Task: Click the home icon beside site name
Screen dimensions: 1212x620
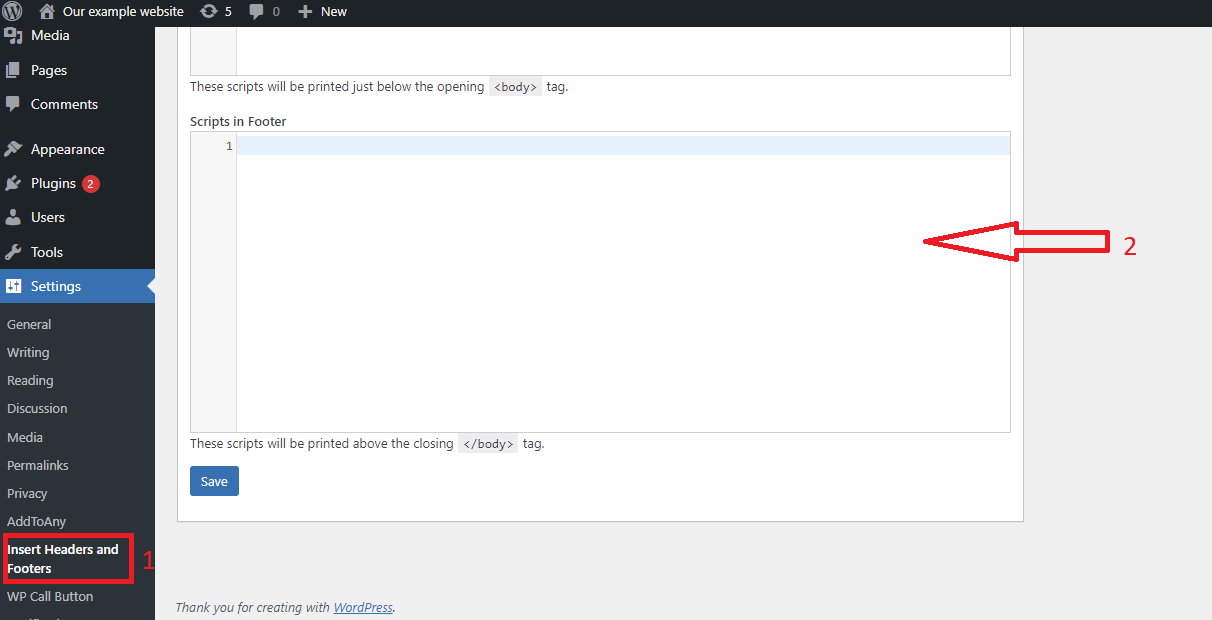Action: [47, 11]
